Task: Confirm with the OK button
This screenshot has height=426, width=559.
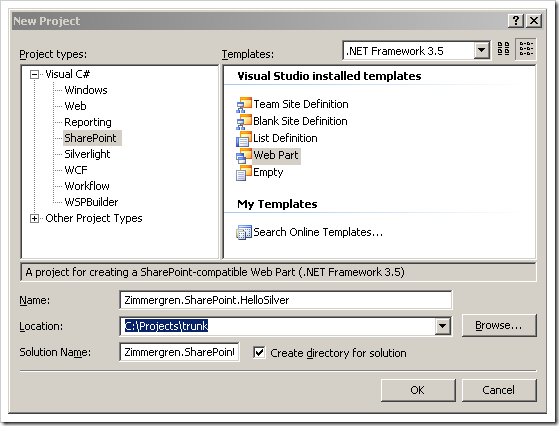Action: [418, 390]
